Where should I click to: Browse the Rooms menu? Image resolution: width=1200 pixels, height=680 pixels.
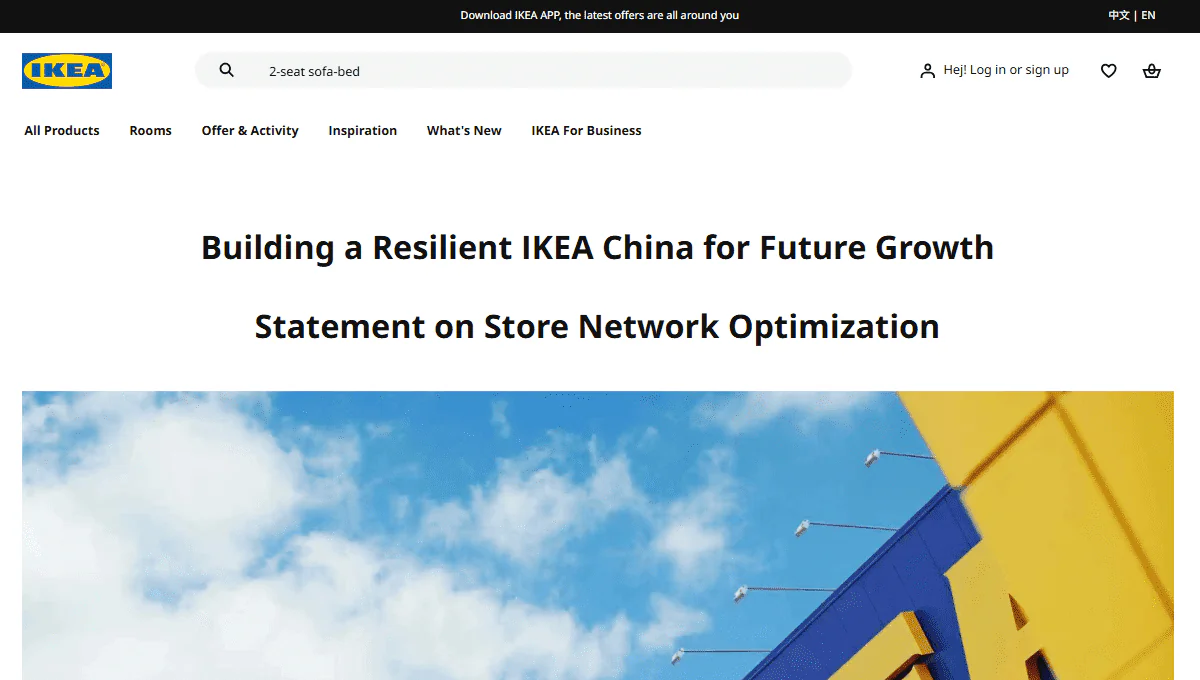coord(150,130)
